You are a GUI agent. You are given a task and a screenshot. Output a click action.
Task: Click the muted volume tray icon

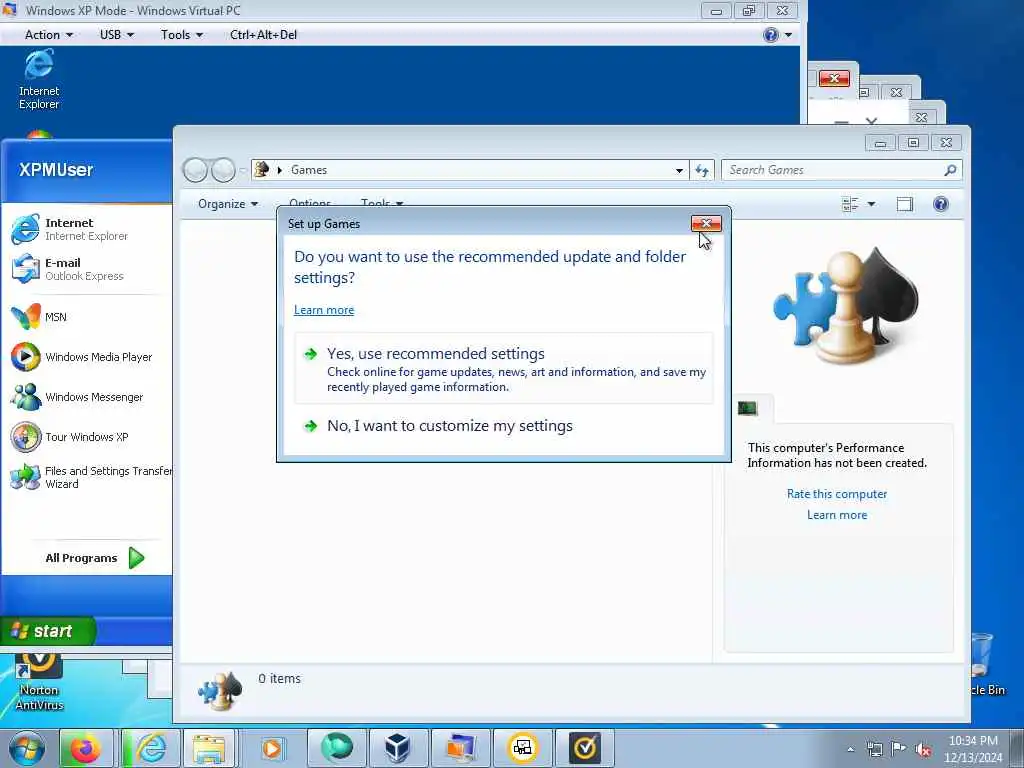[923, 749]
